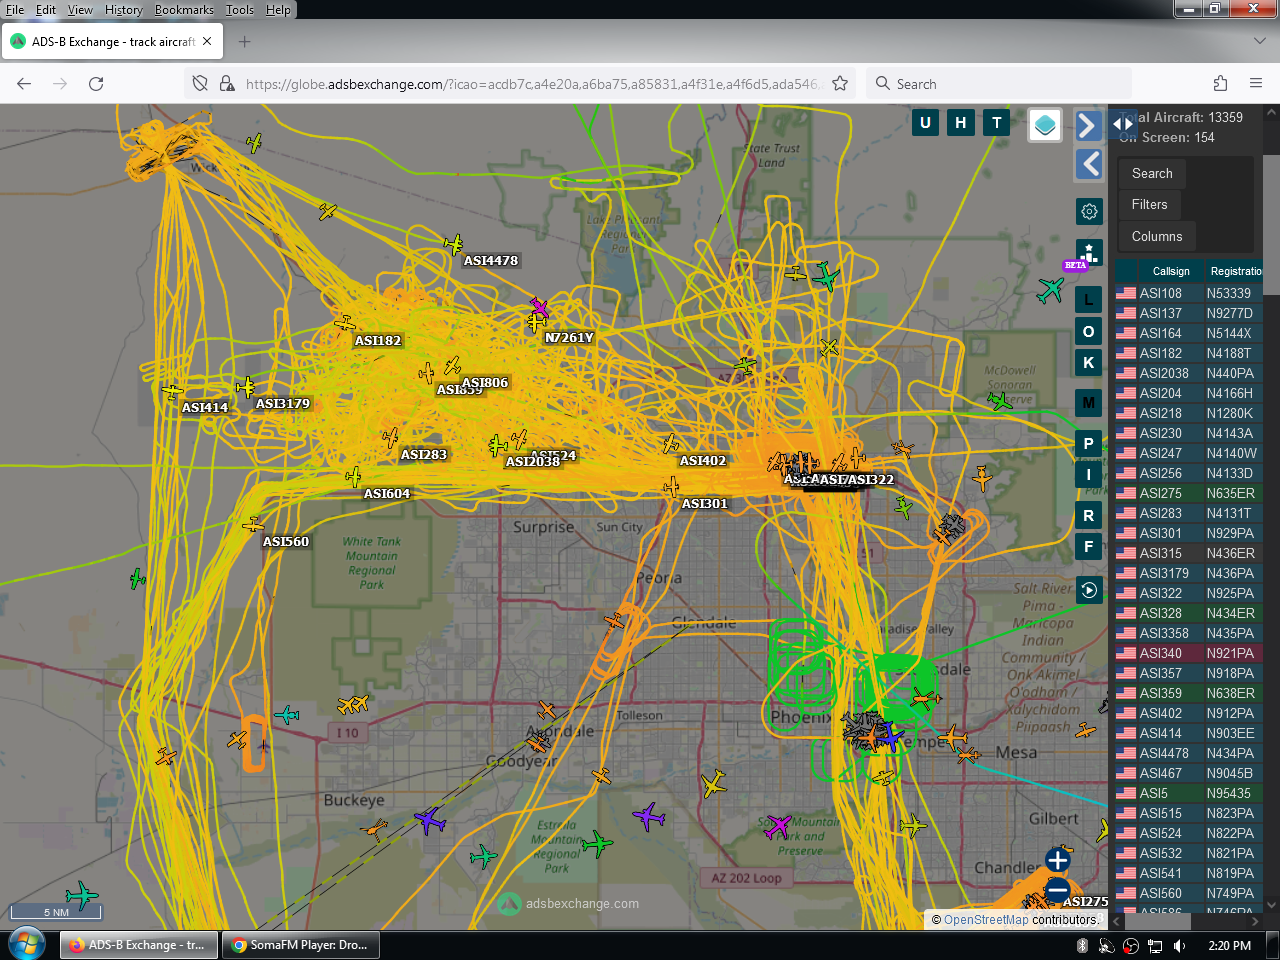Toggle the O map option

click(x=1089, y=331)
